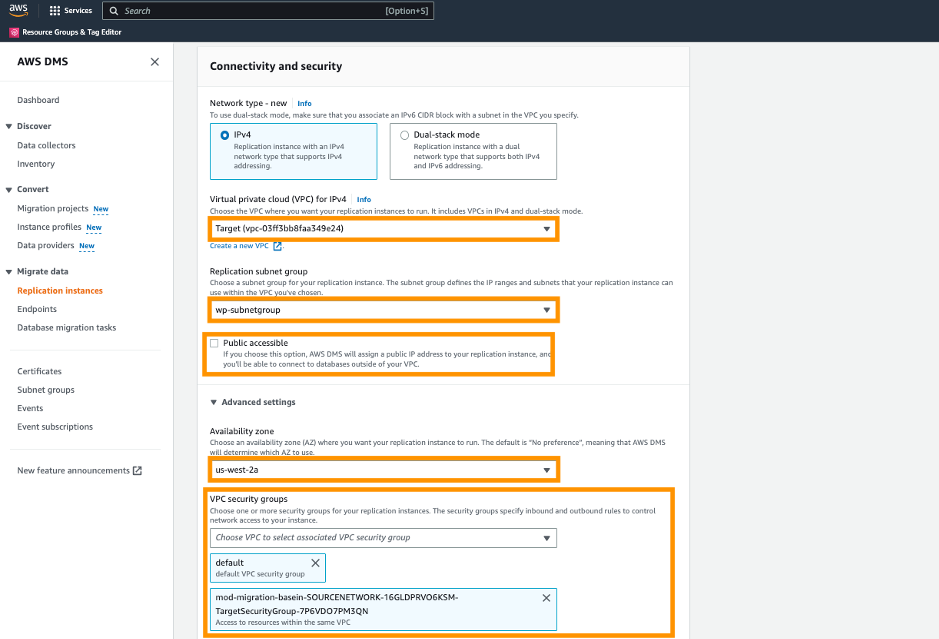Open Endpoints in sidebar
Screen dimensions: 939x639
(37, 309)
